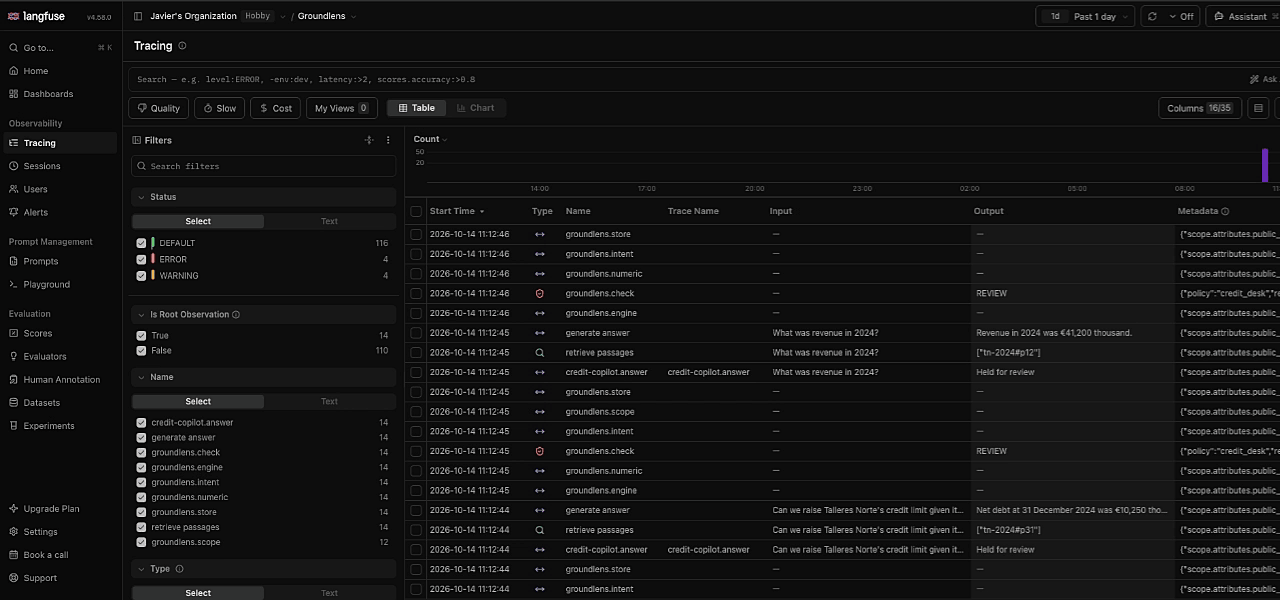Uncheck the False root observation filter
The width and height of the screenshot is (1280, 600).
coord(141,351)
